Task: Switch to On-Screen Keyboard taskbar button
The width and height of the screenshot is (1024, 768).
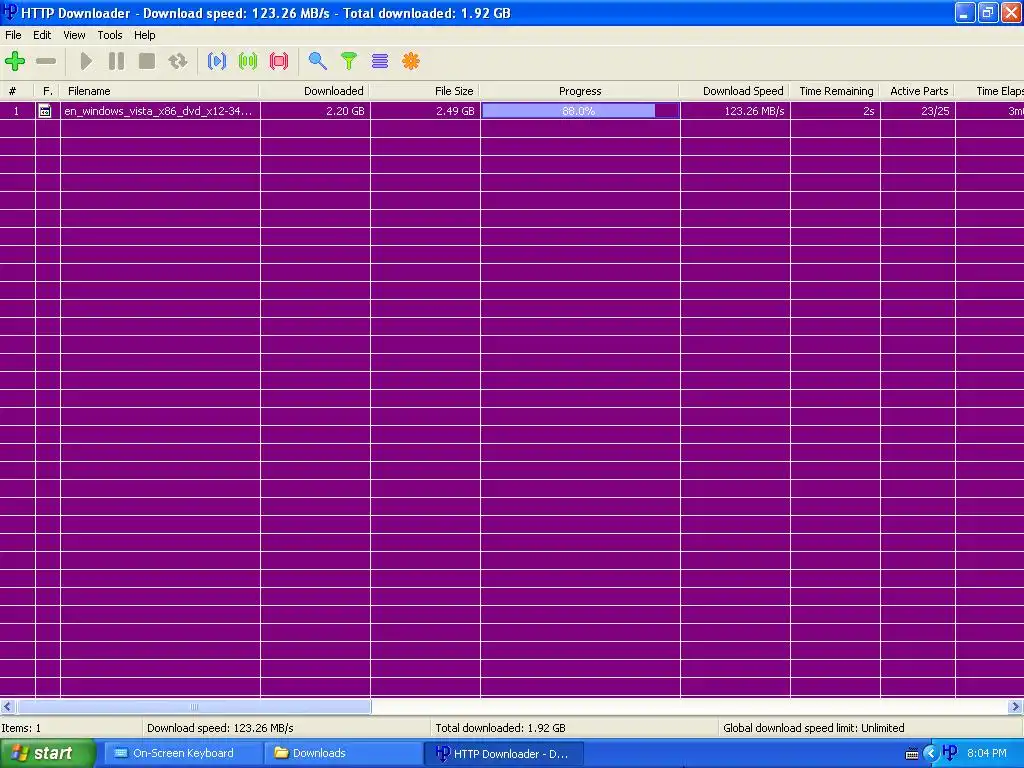Action: [184, 753]
